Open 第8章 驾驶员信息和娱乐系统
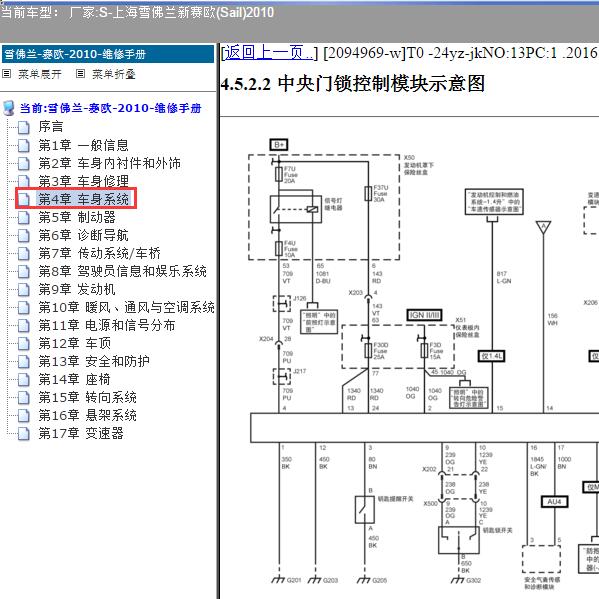599x599 pixels. pyautogui.click(x=122, y=271)
